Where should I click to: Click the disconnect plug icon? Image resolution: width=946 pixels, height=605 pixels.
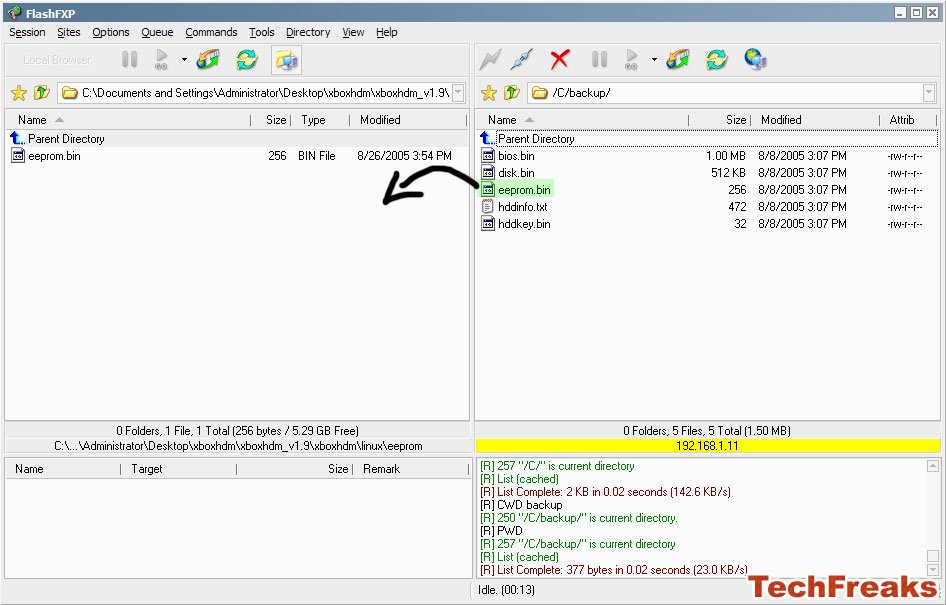coord(522,59)
